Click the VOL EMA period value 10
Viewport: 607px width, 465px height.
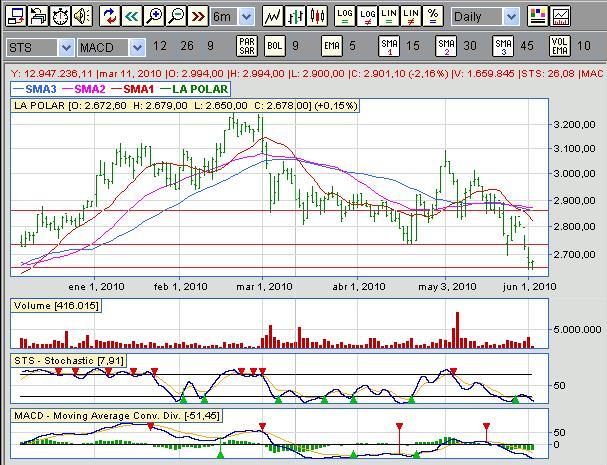coord(584,46)
